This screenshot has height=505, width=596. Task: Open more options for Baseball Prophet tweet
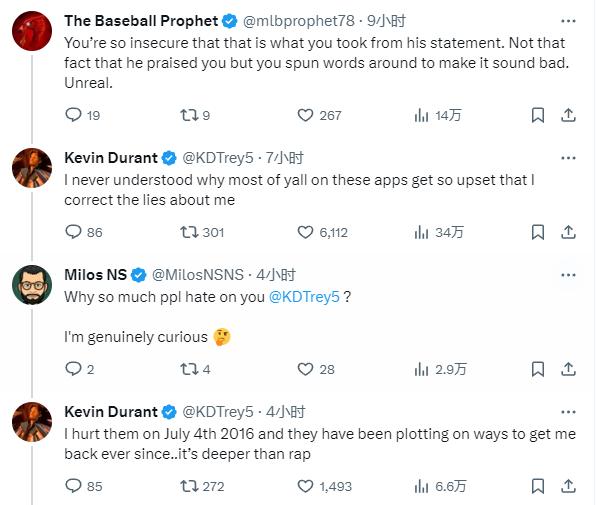coord(568,21)
